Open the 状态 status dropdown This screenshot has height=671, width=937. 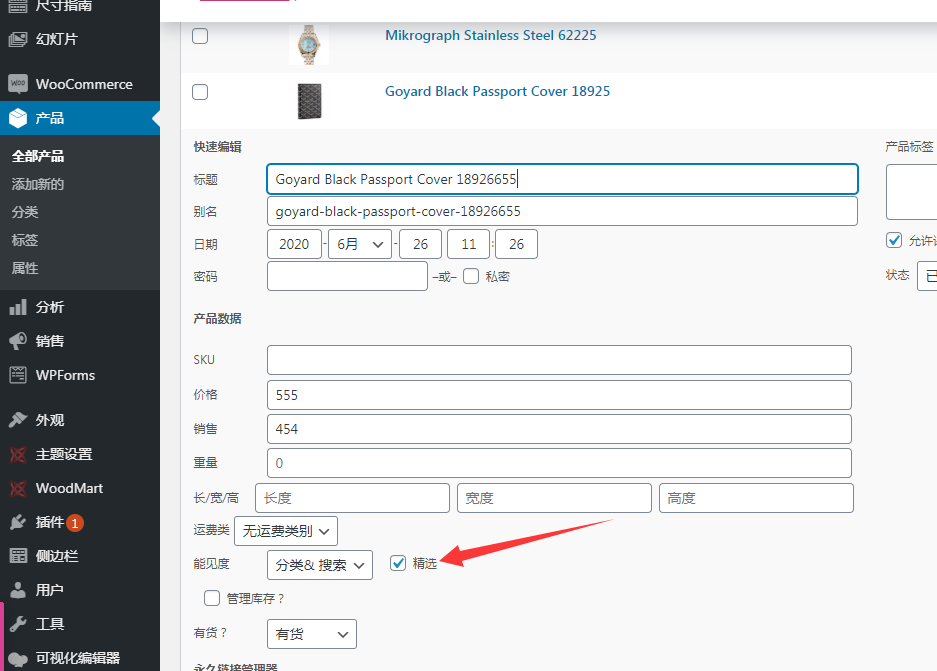point(927,275)
